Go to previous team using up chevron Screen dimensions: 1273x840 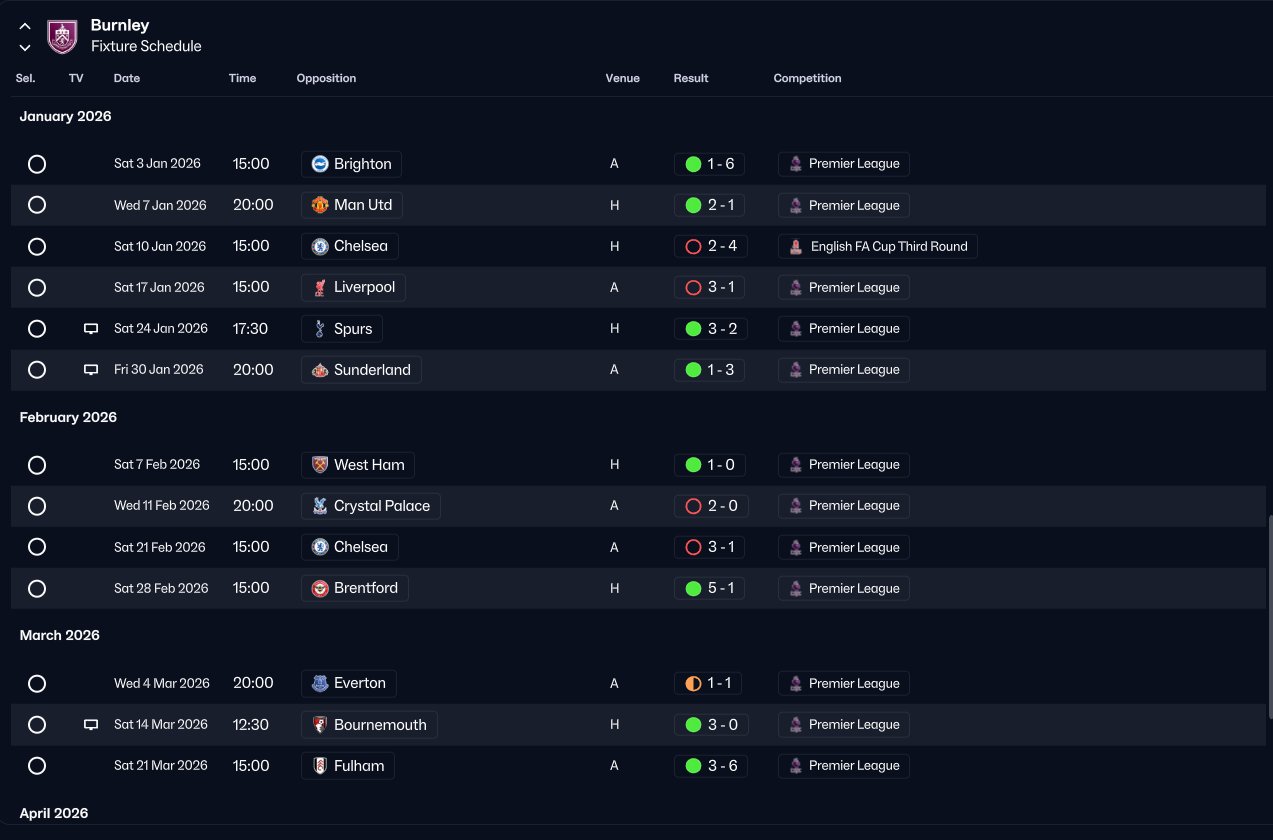point(25,26)
